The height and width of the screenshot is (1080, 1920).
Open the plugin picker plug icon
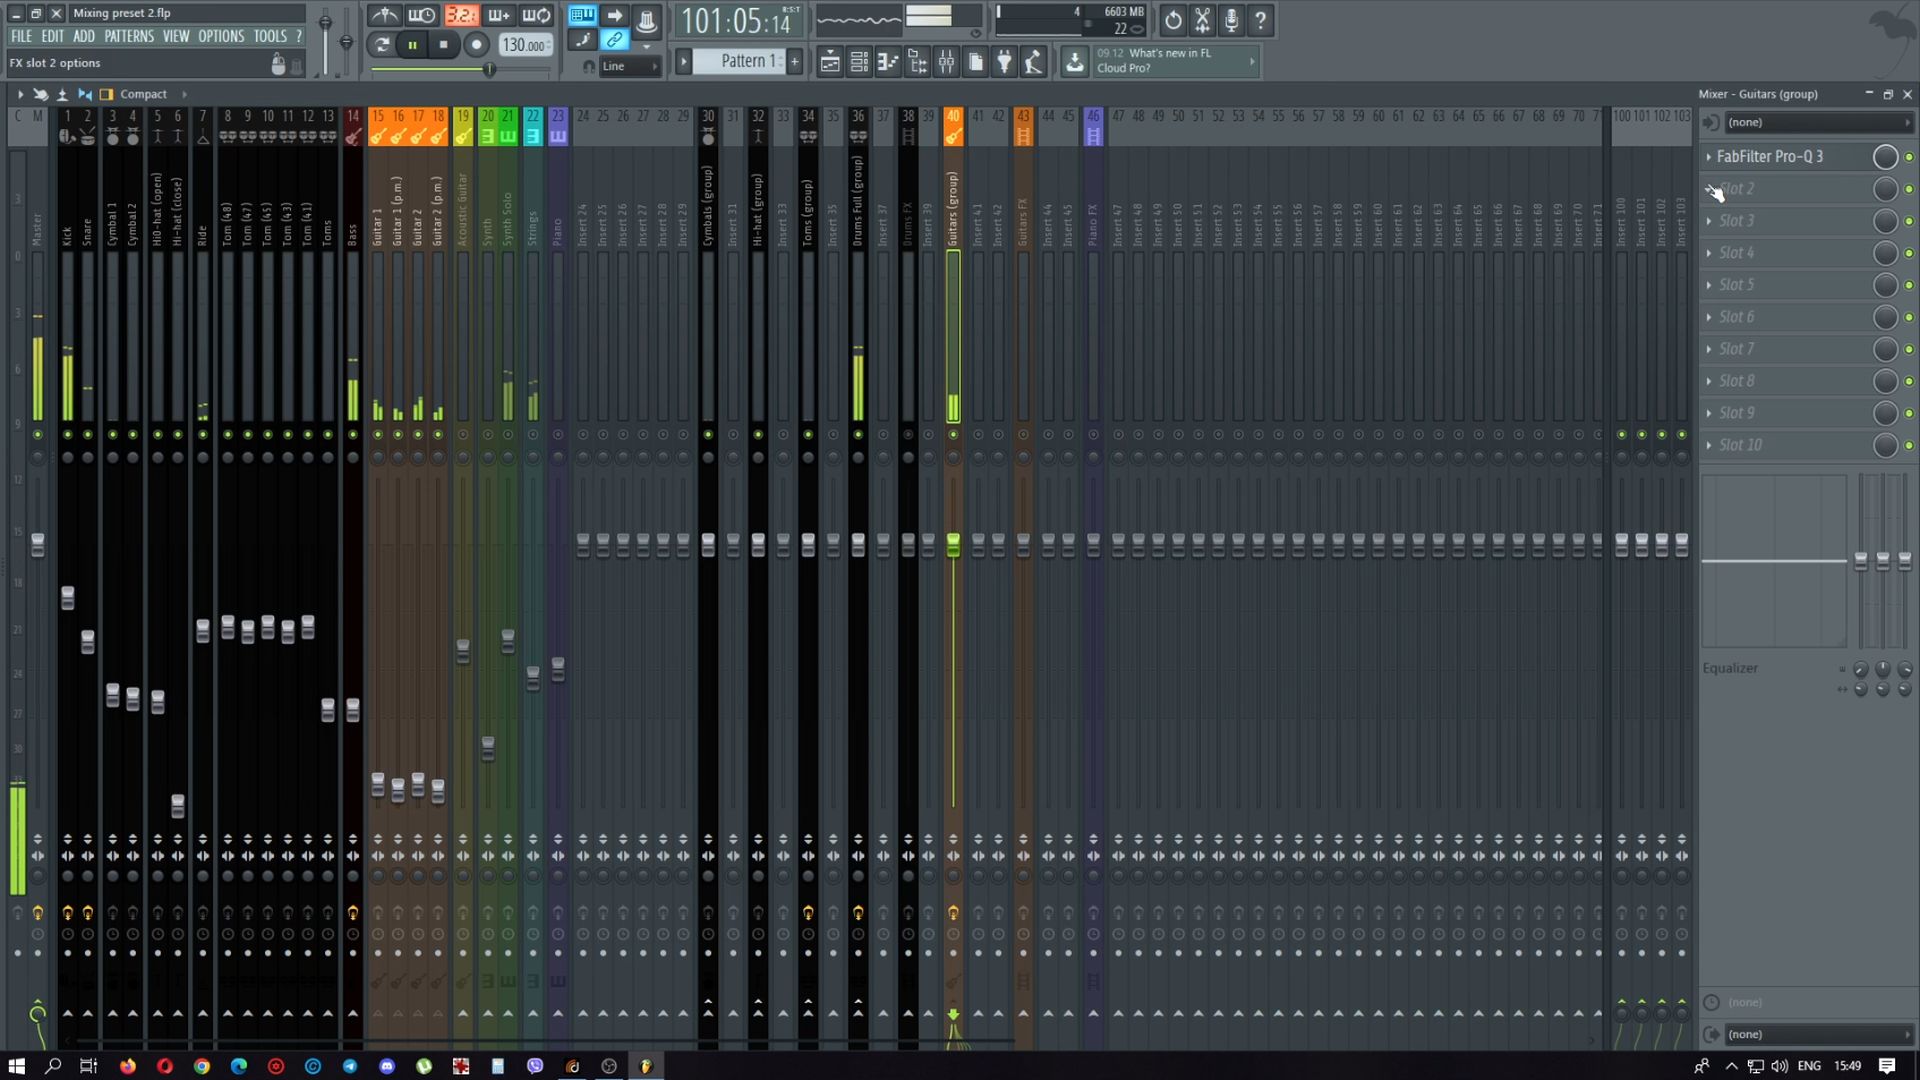tap(1004, 62)
